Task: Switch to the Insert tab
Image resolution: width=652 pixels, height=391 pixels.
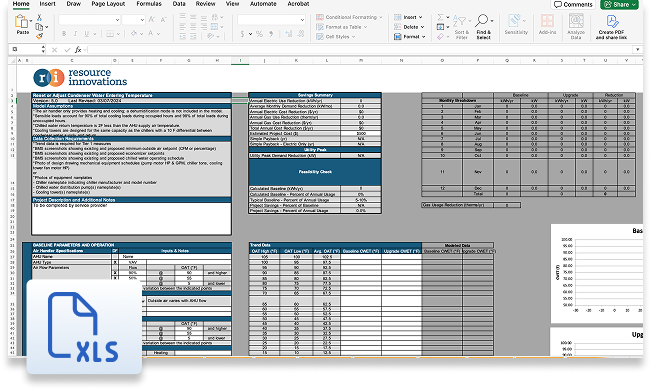Action: 47,4
